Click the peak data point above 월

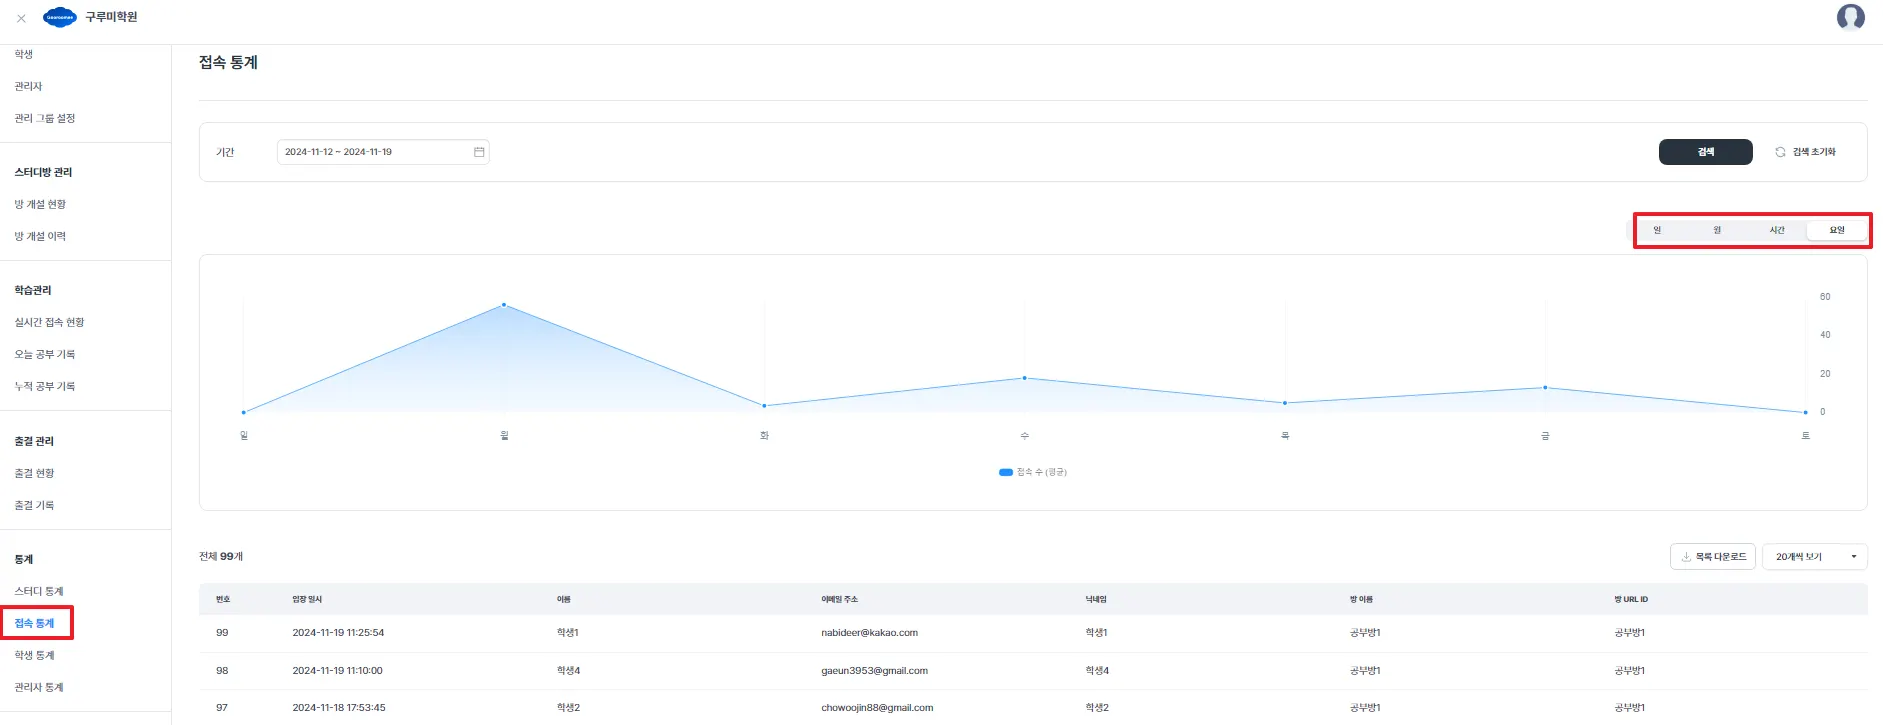[x=504, y=305]
